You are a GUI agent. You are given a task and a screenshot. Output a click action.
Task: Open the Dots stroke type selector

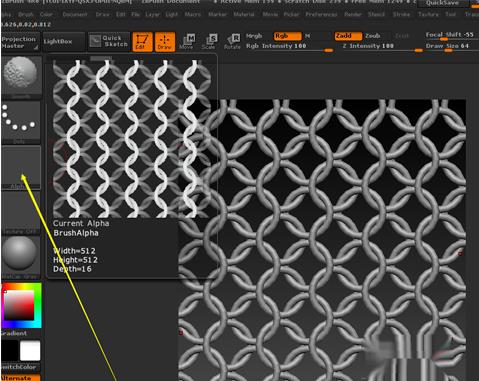pyautogui.click(x=21, y=122)
